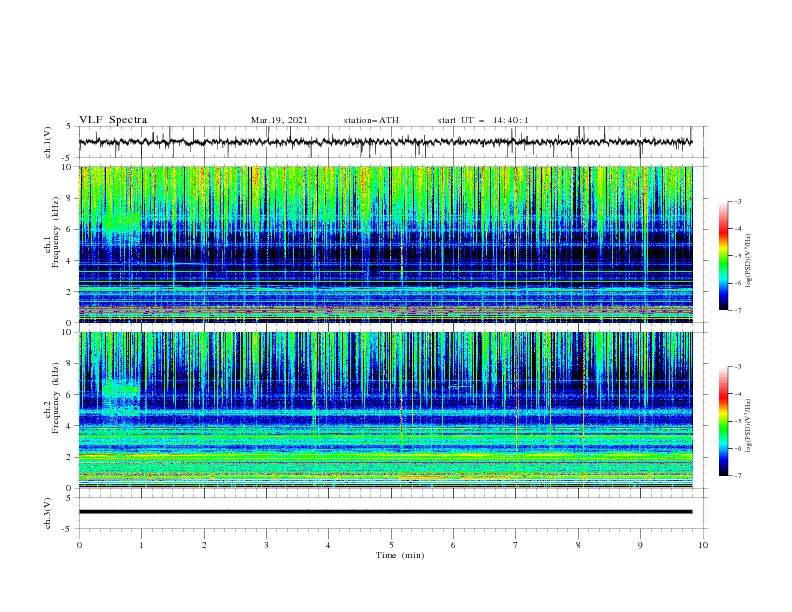Screen dimensions: 792x612
Task: Click bottom time axis tick label "10"
Action: coord(703,545)
